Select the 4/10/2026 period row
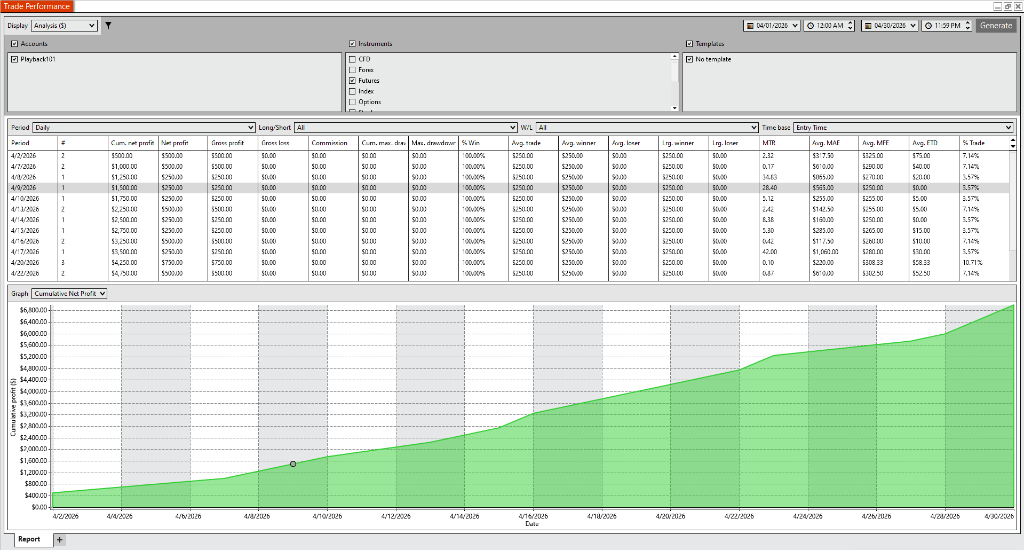The height and width of the screenshot is (550, 1024). [509, 199]
